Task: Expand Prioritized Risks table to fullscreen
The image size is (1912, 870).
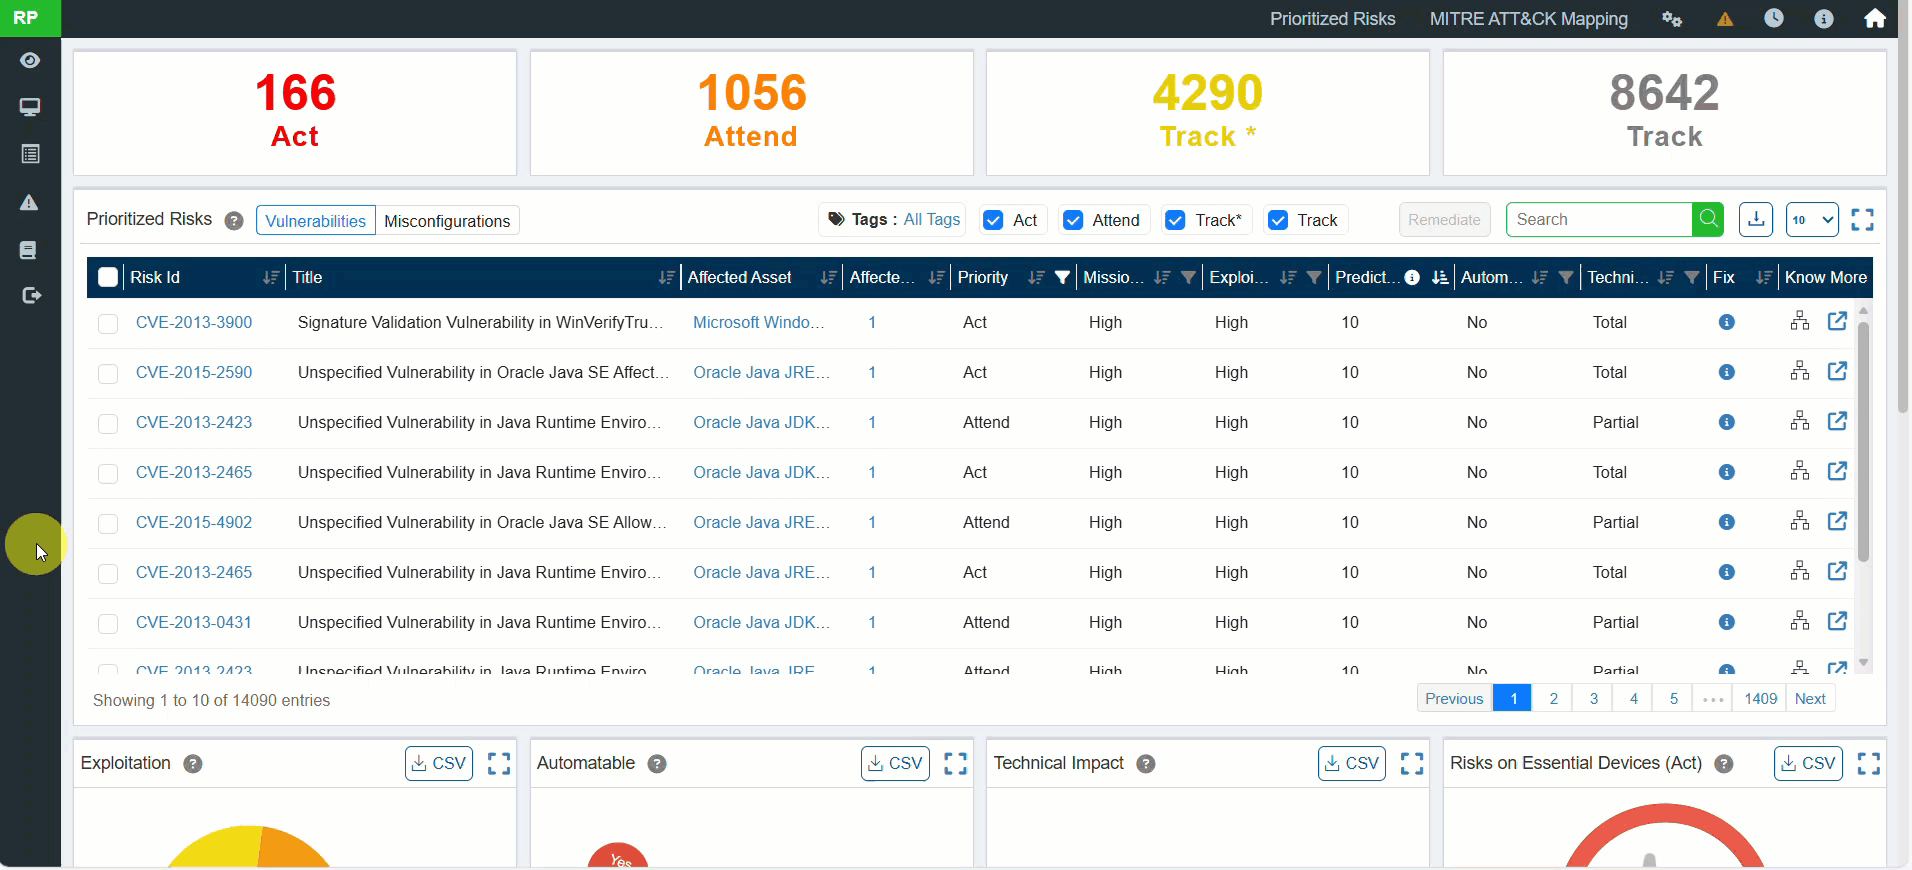Action: pyautogui.click(x=1861, y=220)
